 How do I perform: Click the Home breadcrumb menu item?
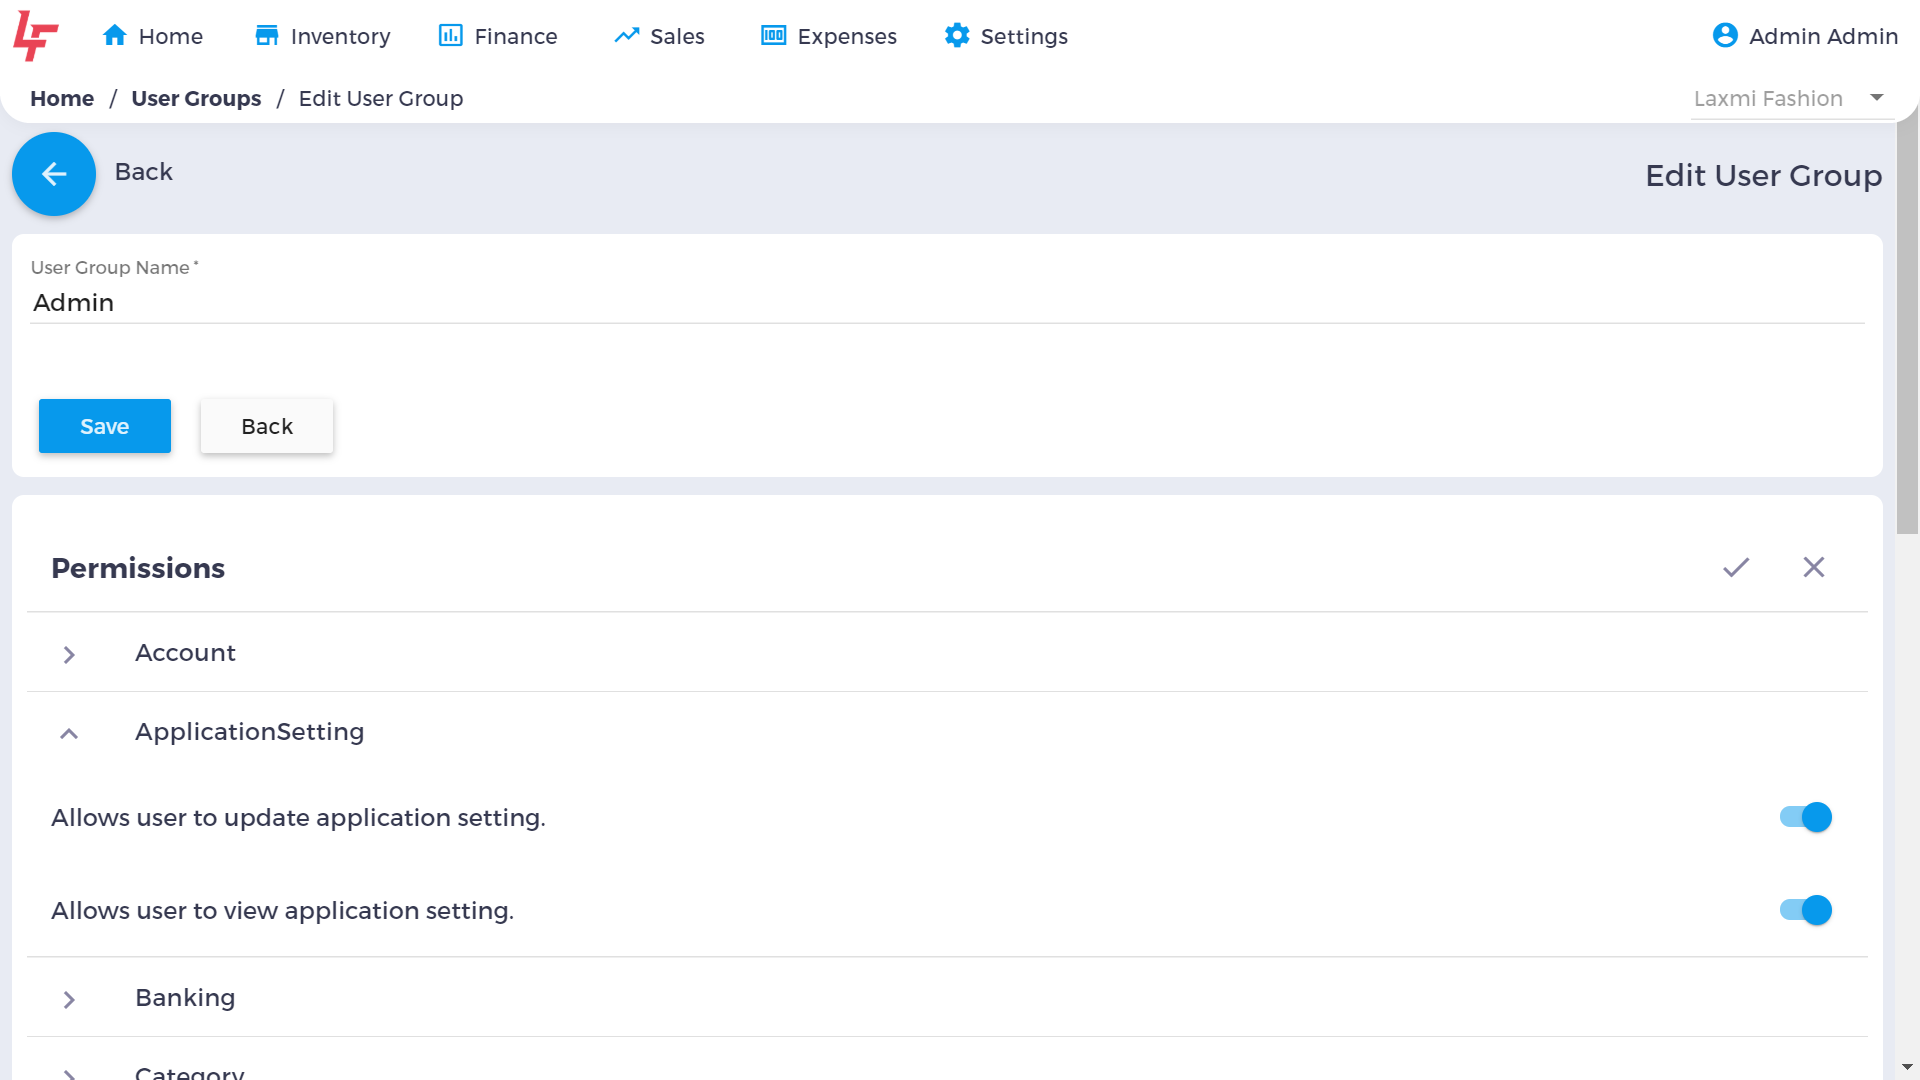(x=62, y=98)
